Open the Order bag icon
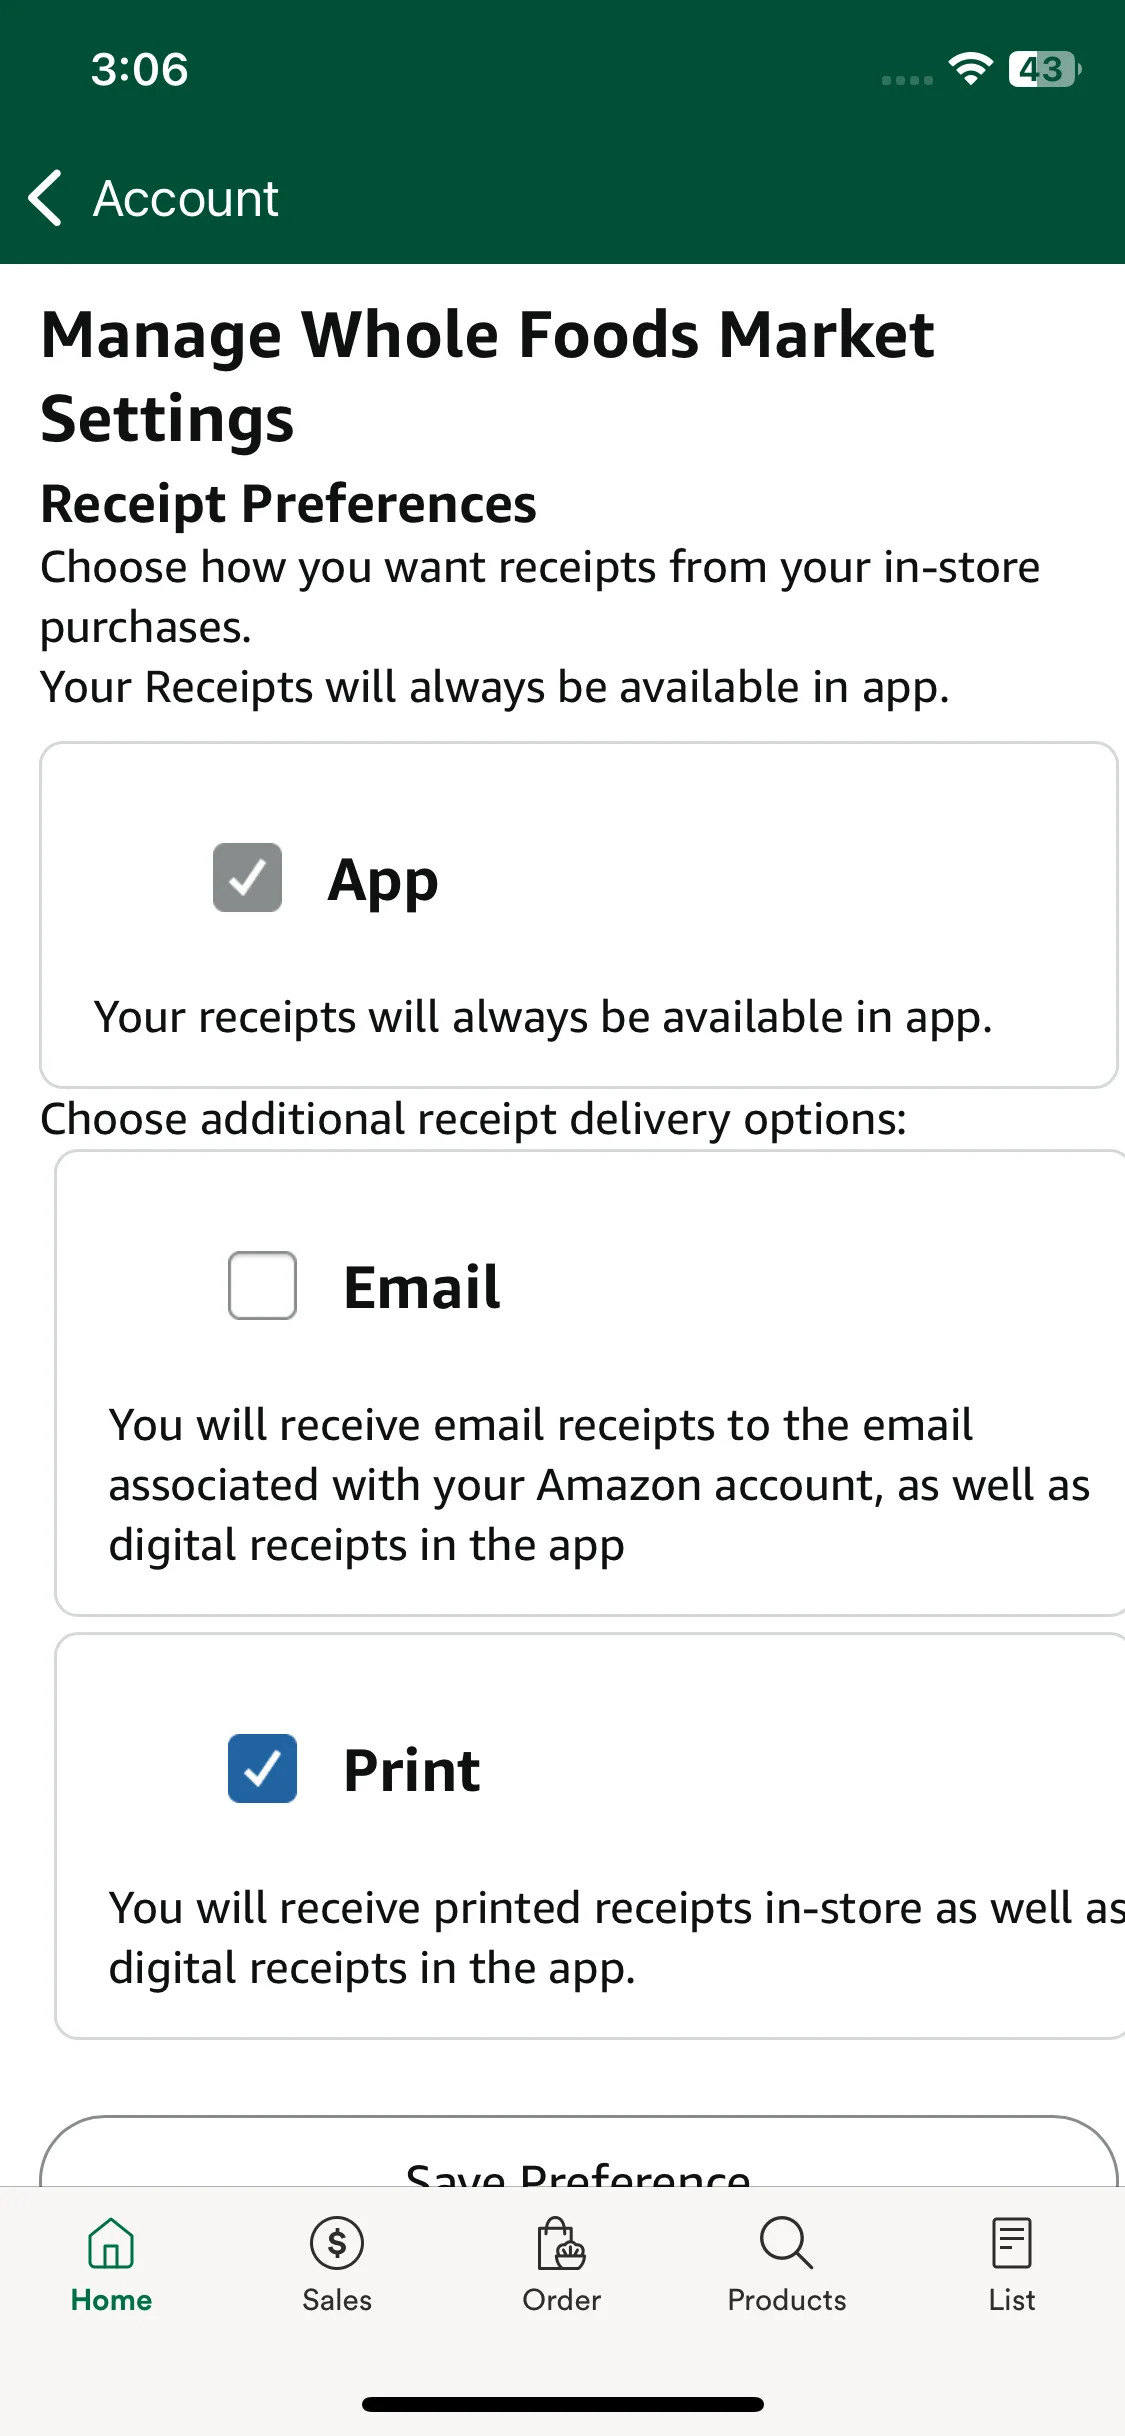The width and height of the screenshot is (1125, 2436). coord(561,2243)
